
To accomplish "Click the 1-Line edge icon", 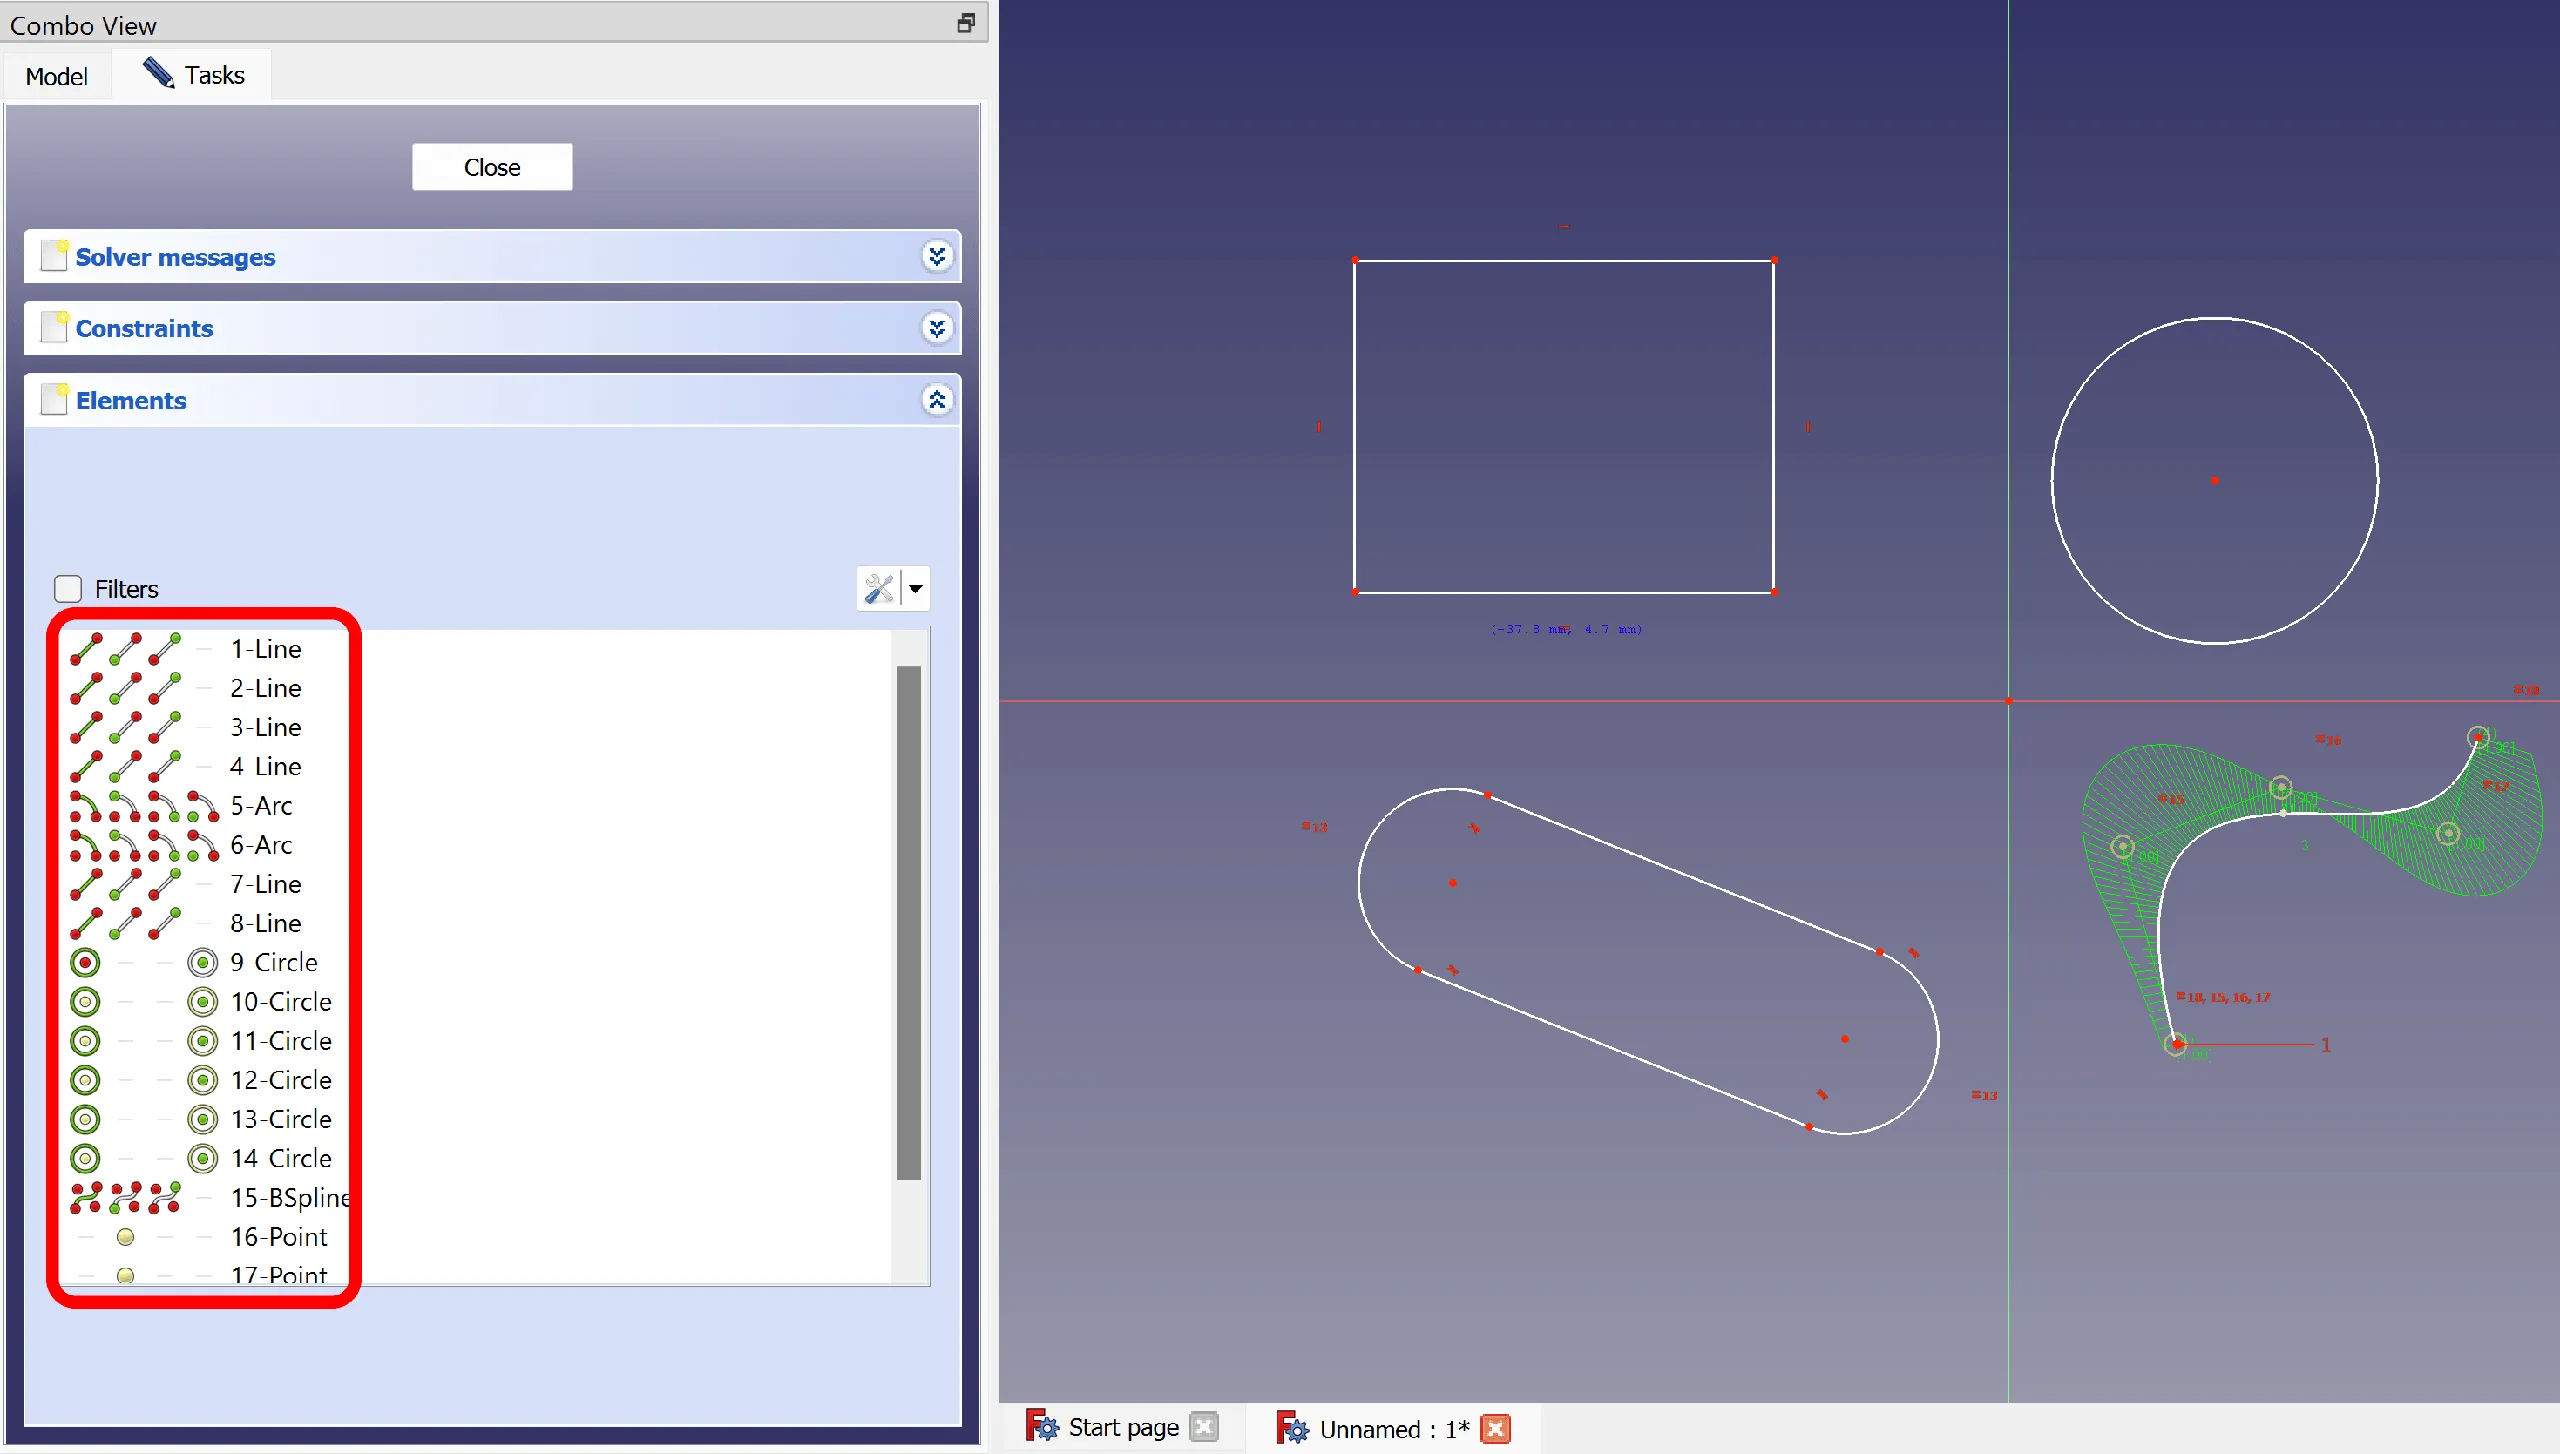I will coord(86,649).
